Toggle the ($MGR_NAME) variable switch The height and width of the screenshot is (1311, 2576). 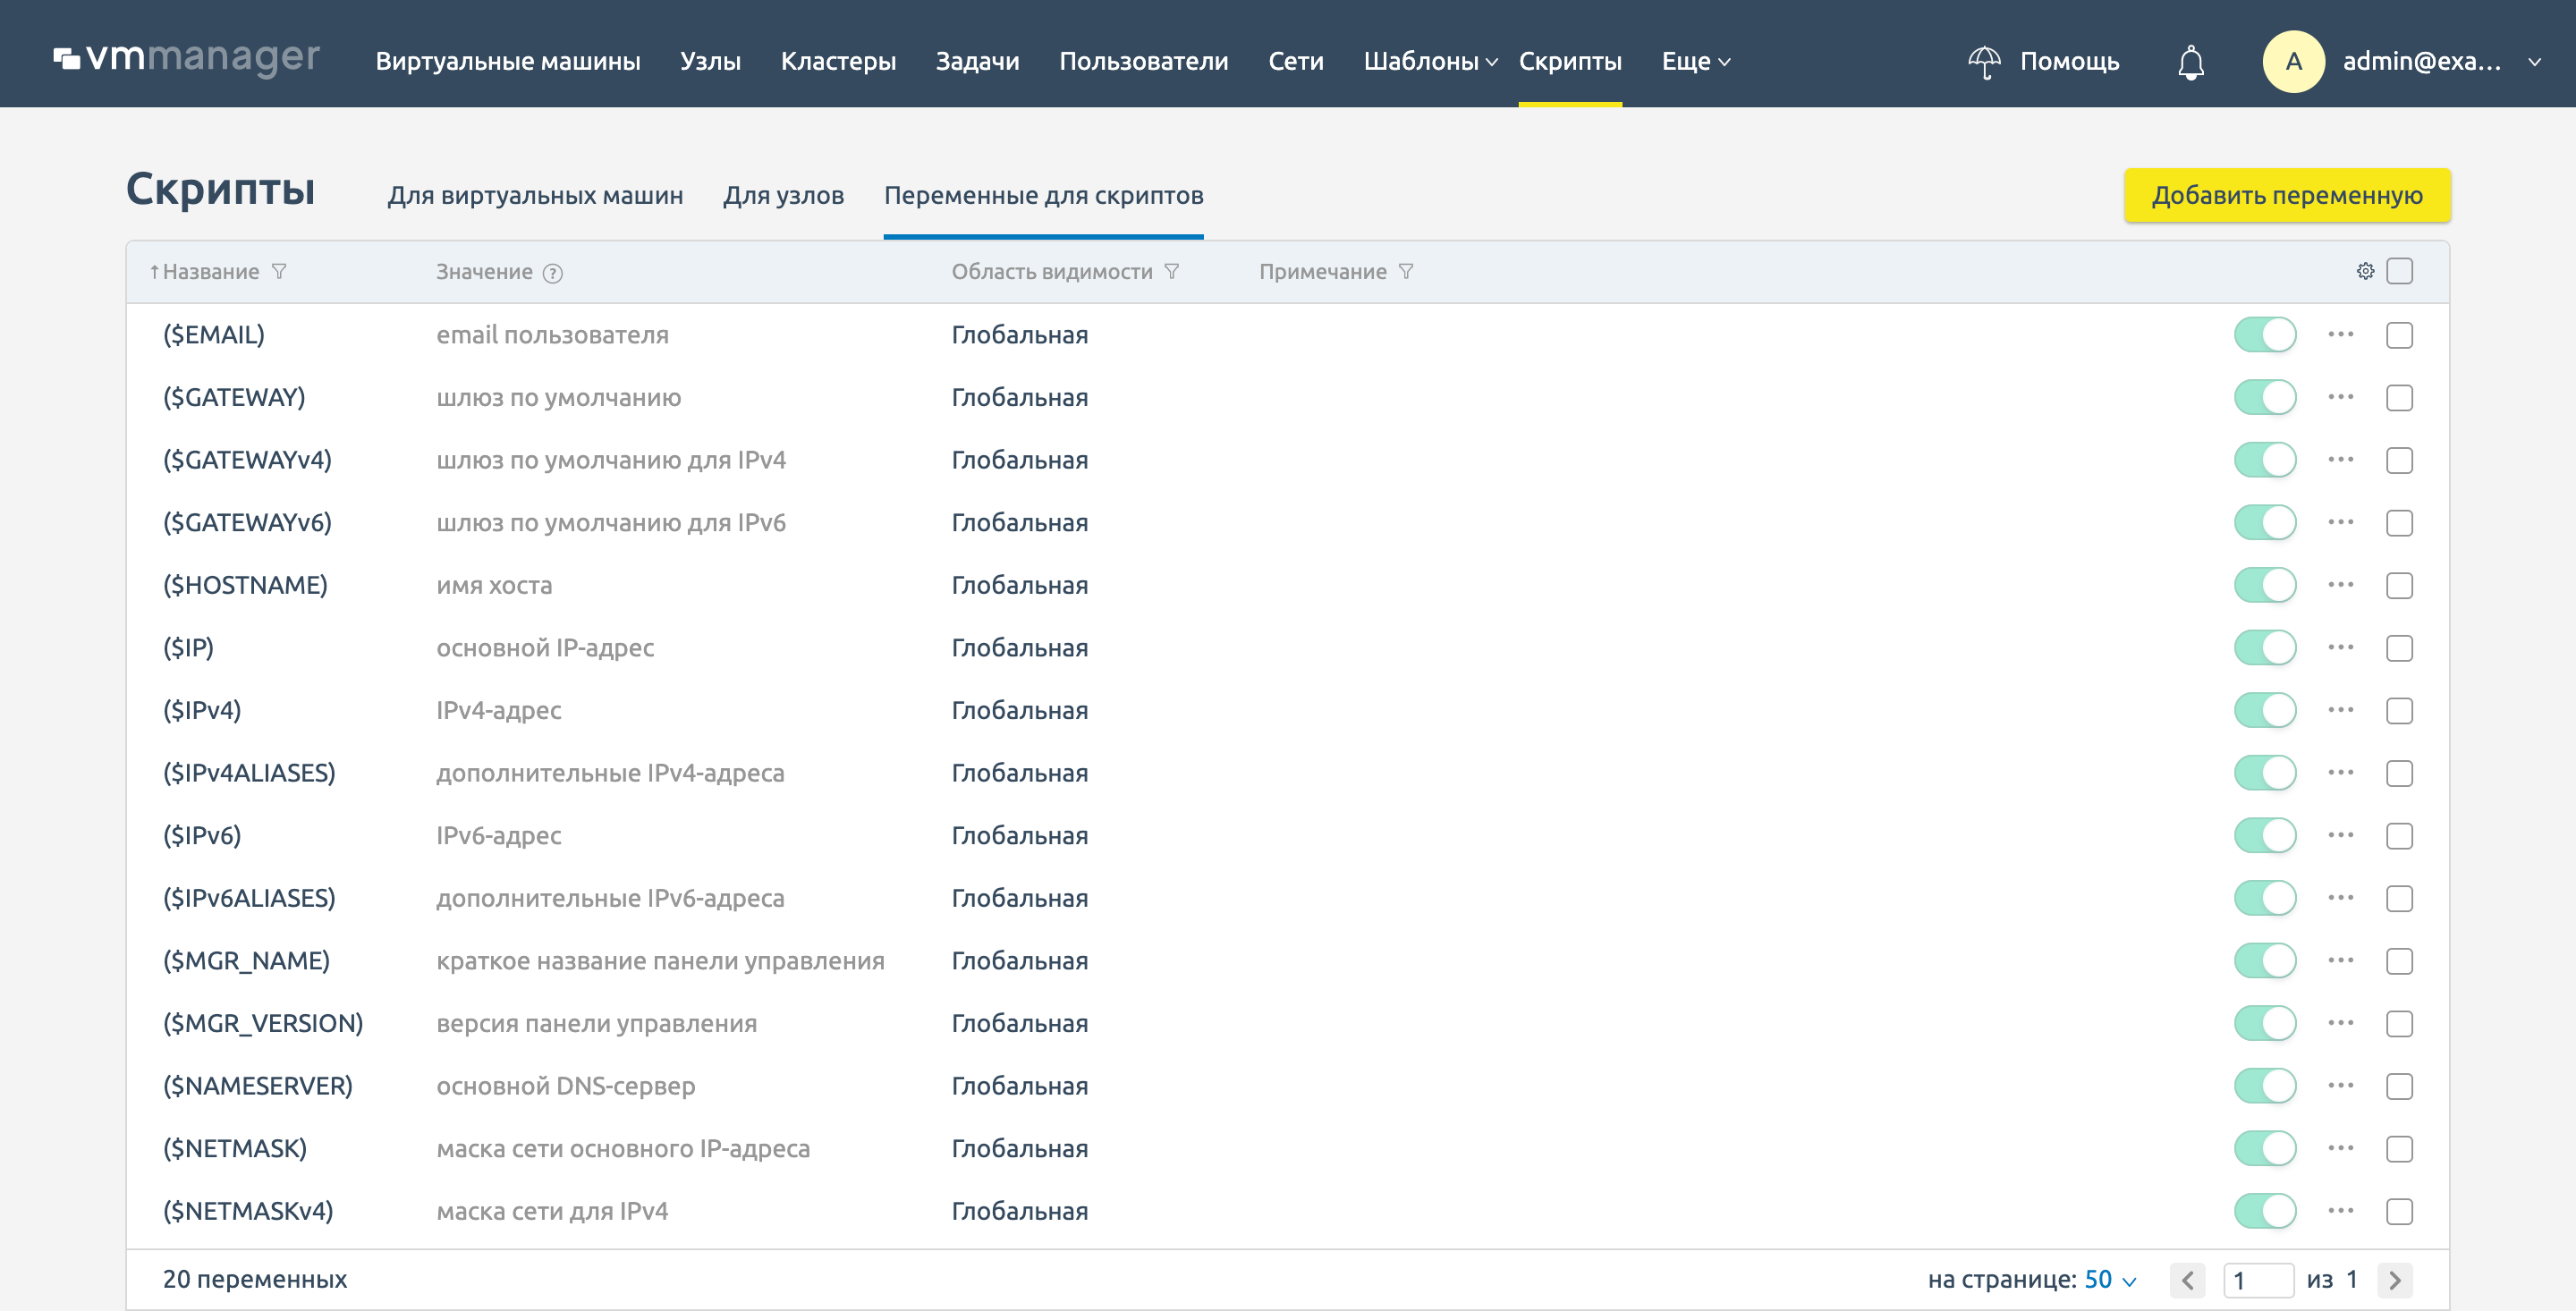point(2265,961)
